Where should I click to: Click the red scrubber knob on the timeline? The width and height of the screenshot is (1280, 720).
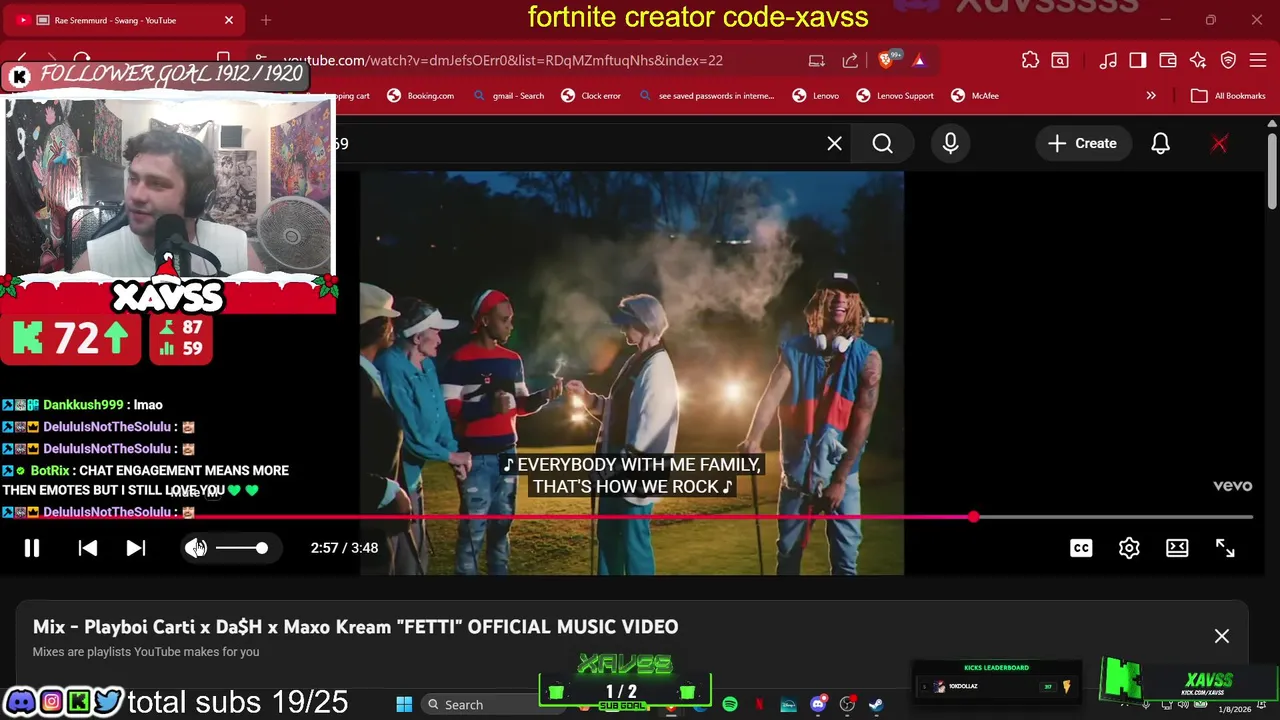tap(973, 517)
